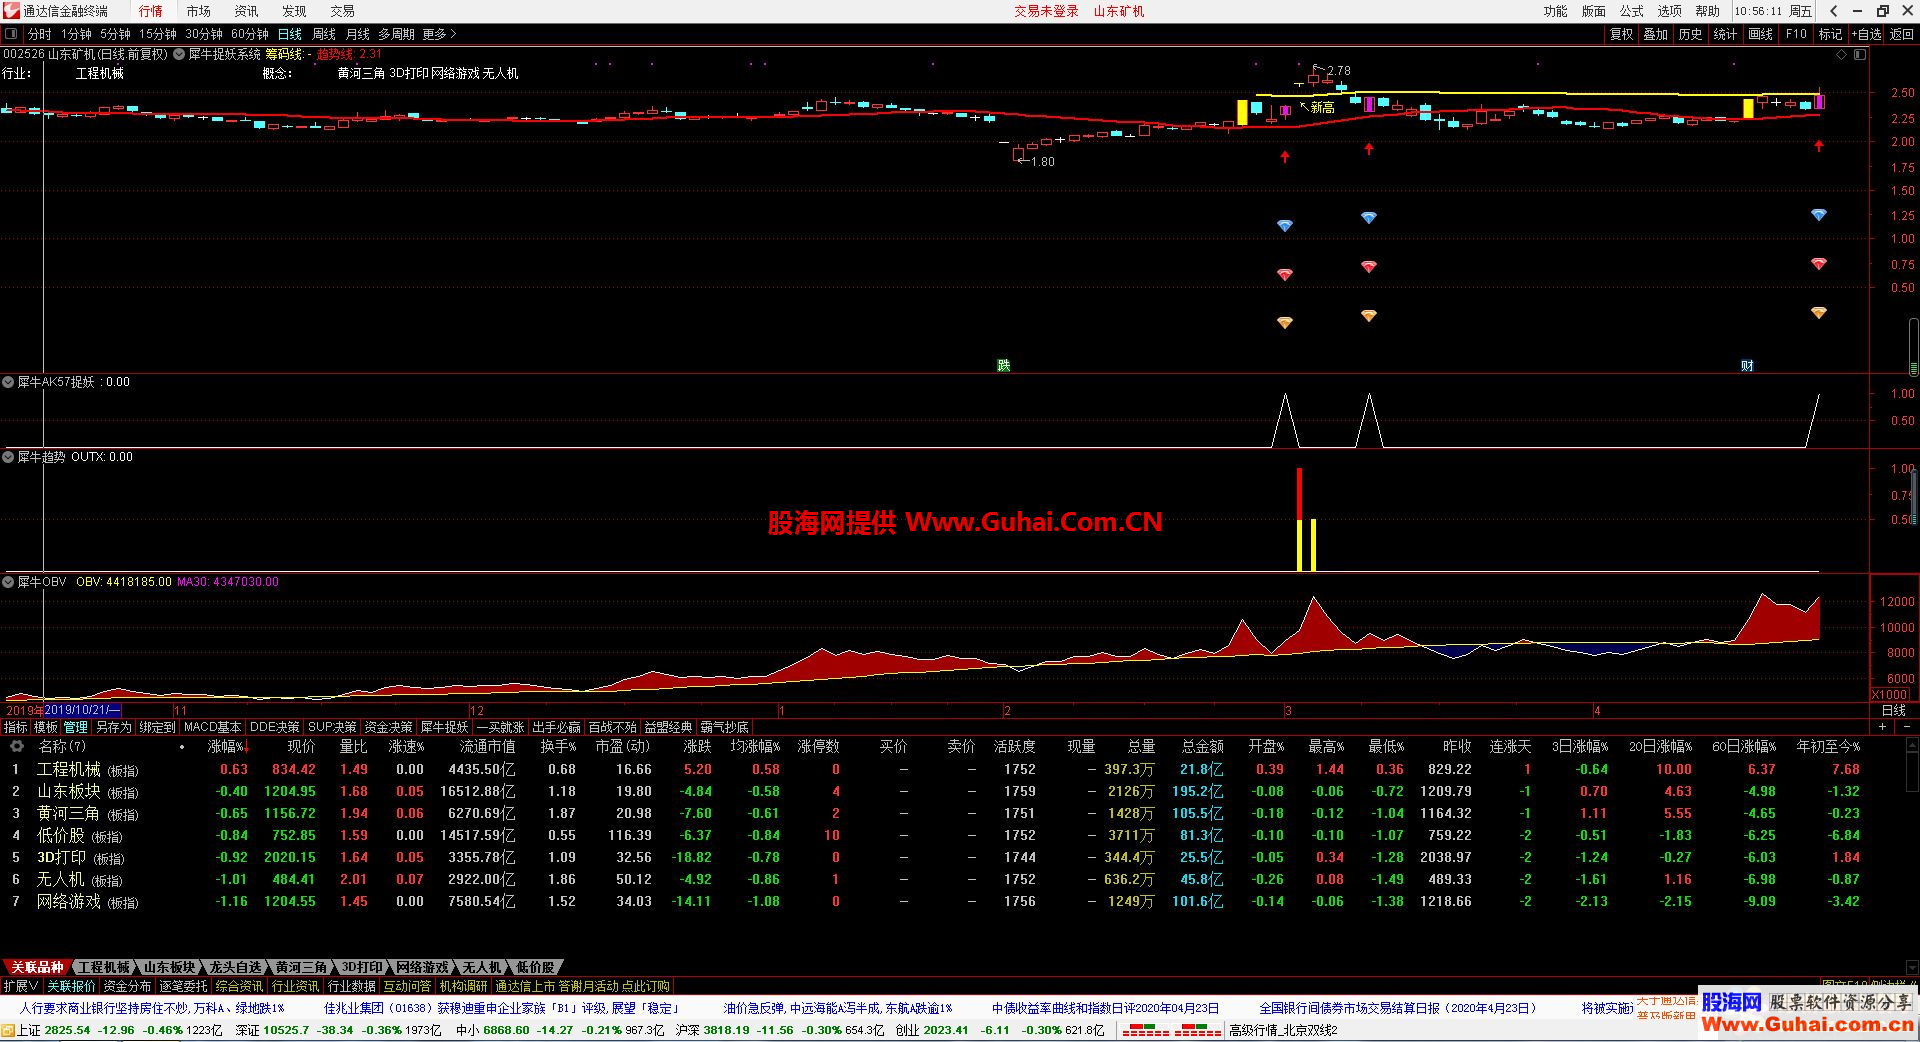Click the 叠加 overlay button
The width and height of the screenshot is (1920, 1042).
(x=1656, y=34)
